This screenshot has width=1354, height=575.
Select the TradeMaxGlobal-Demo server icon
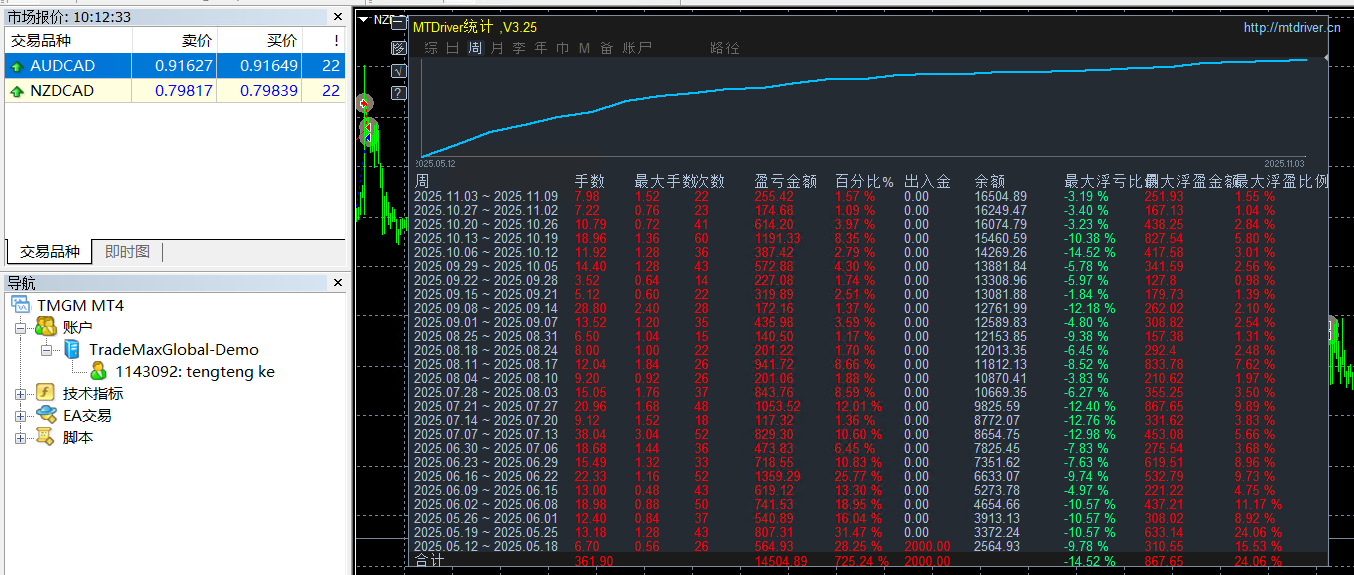[x=72, y=349]
